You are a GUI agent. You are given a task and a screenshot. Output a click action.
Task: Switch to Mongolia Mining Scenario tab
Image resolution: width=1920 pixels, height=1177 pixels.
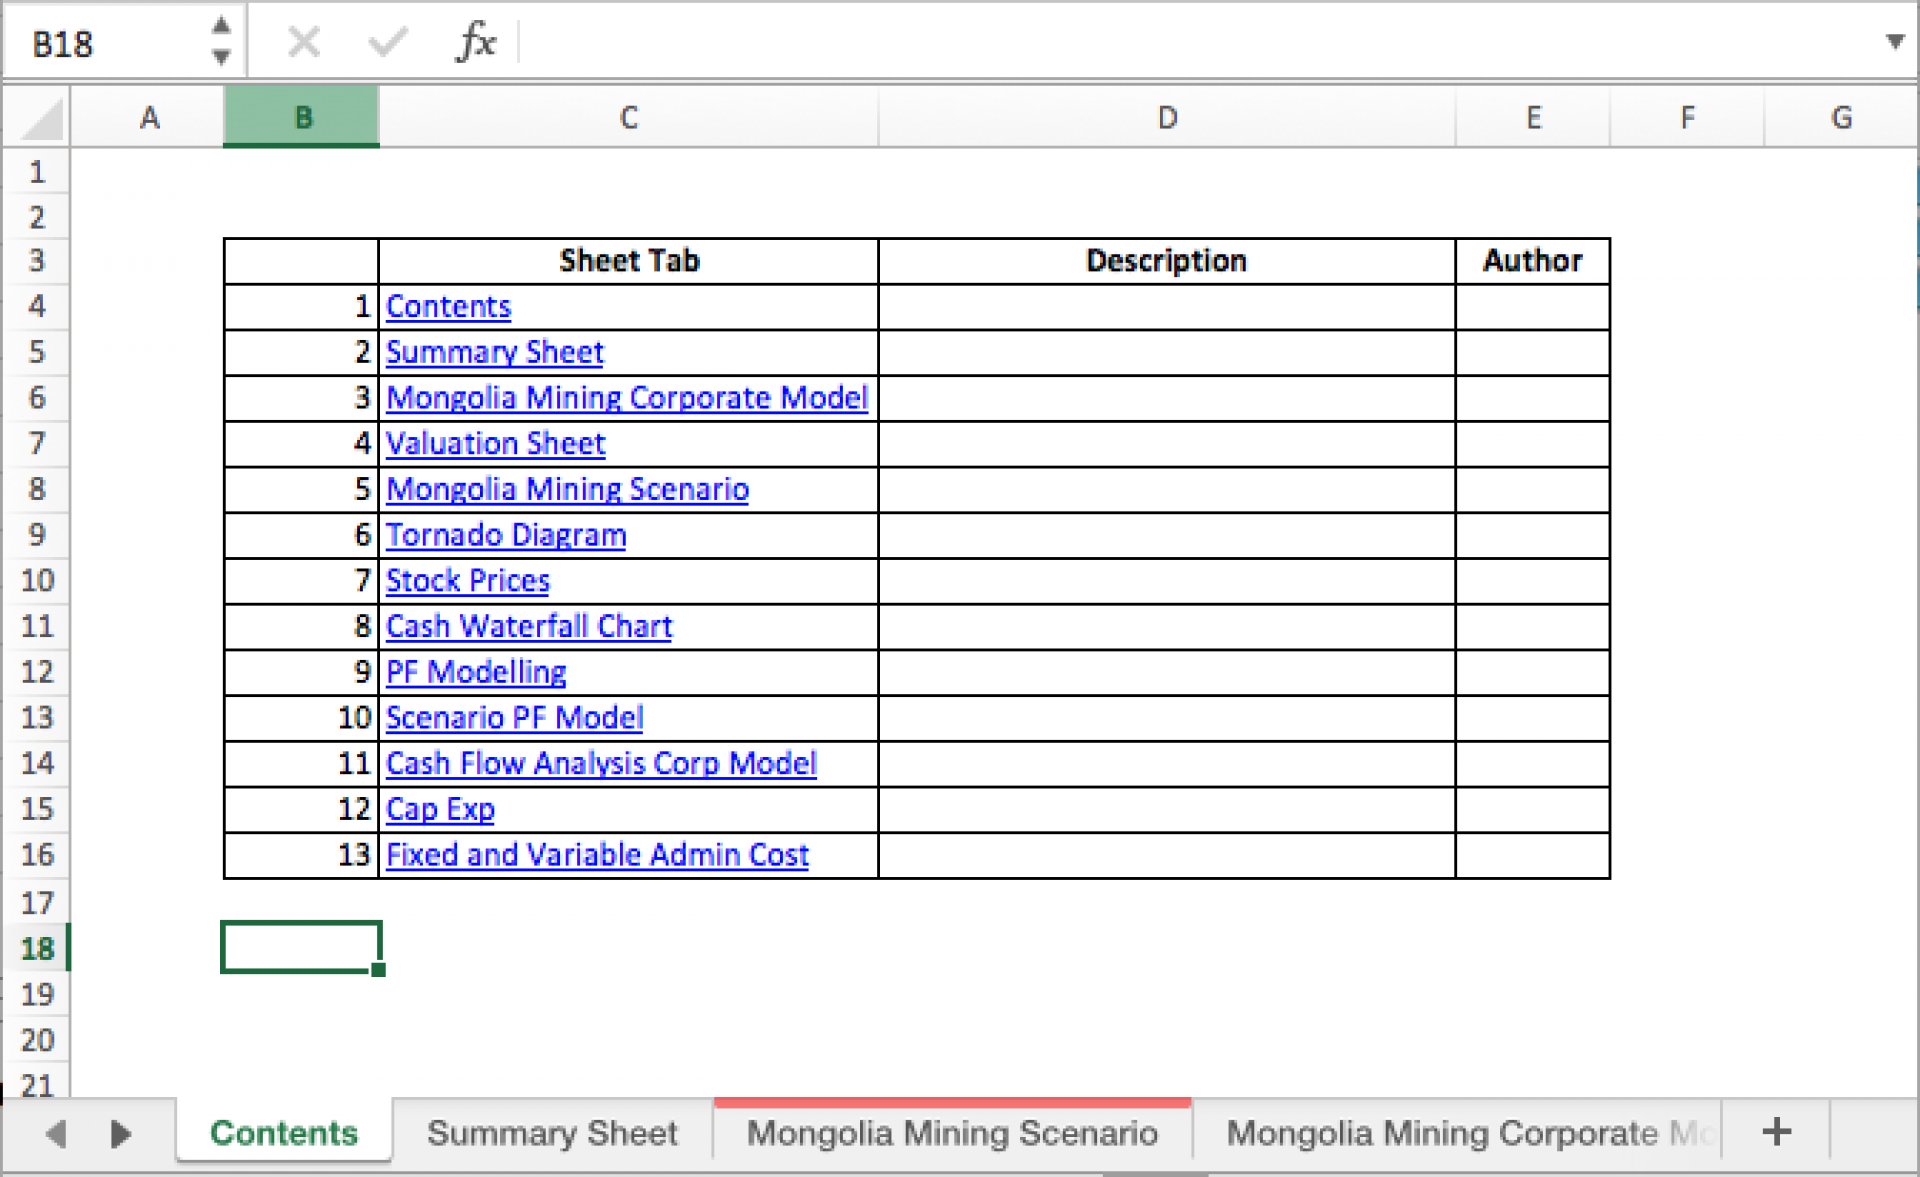pyautogui.click(x=952, y=1132)
